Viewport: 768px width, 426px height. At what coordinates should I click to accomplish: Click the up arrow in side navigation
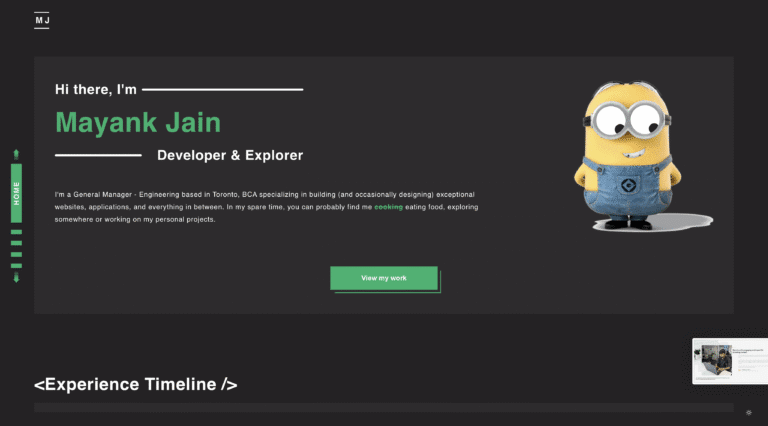16,153
